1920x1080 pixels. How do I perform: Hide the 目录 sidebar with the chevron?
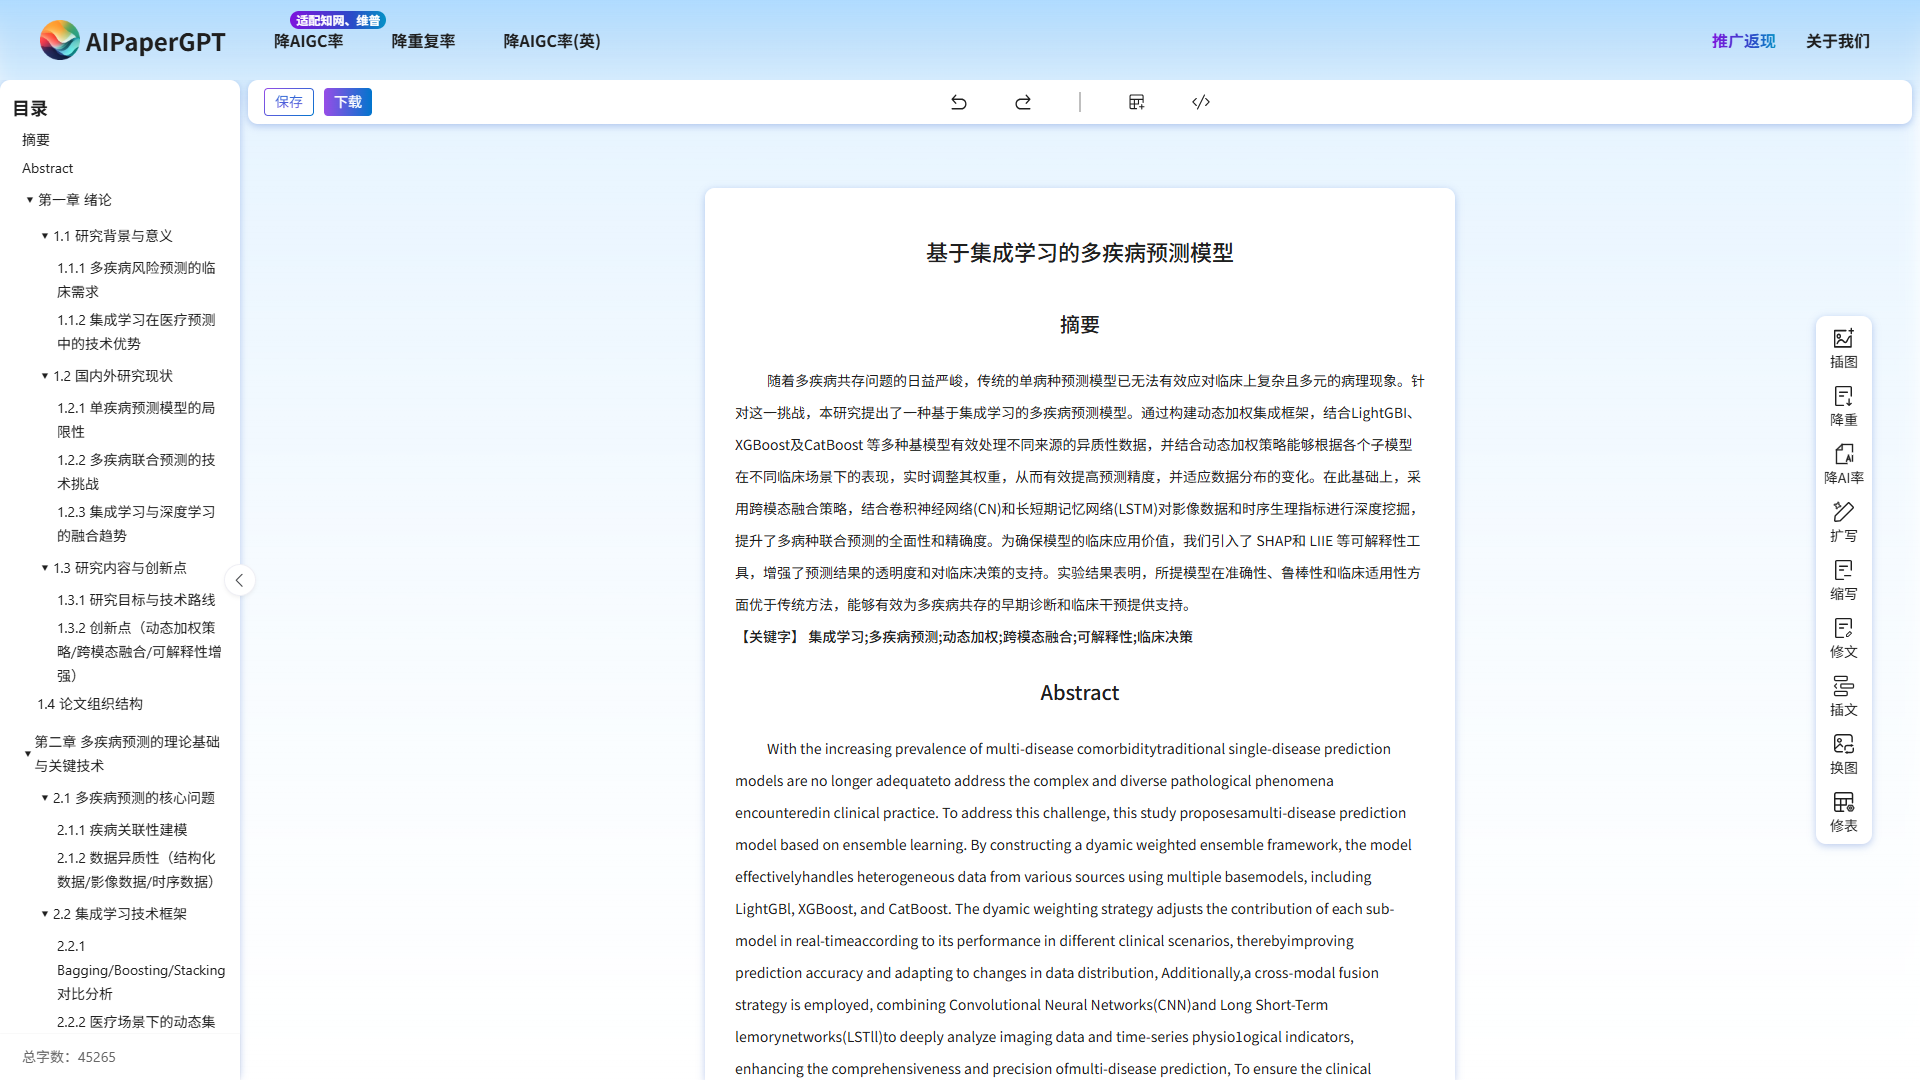[x=240, y=580]
